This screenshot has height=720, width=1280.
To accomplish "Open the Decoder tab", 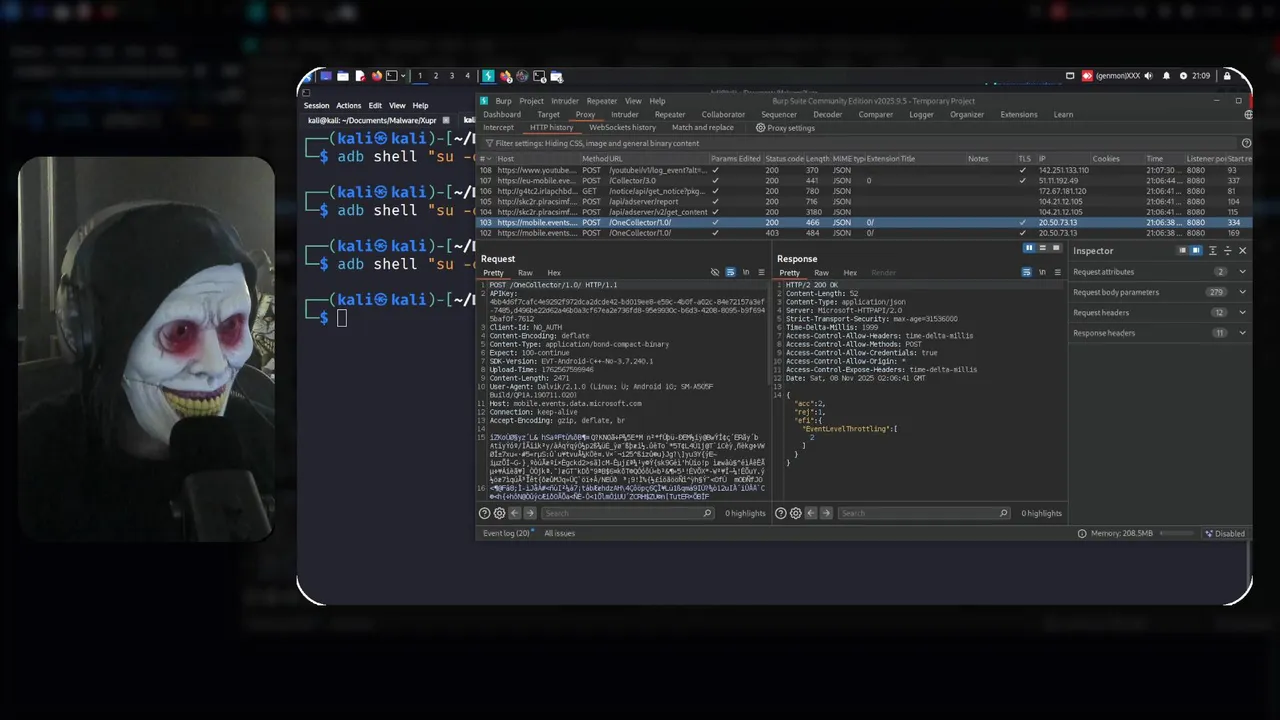I will (x=827, y=114).
